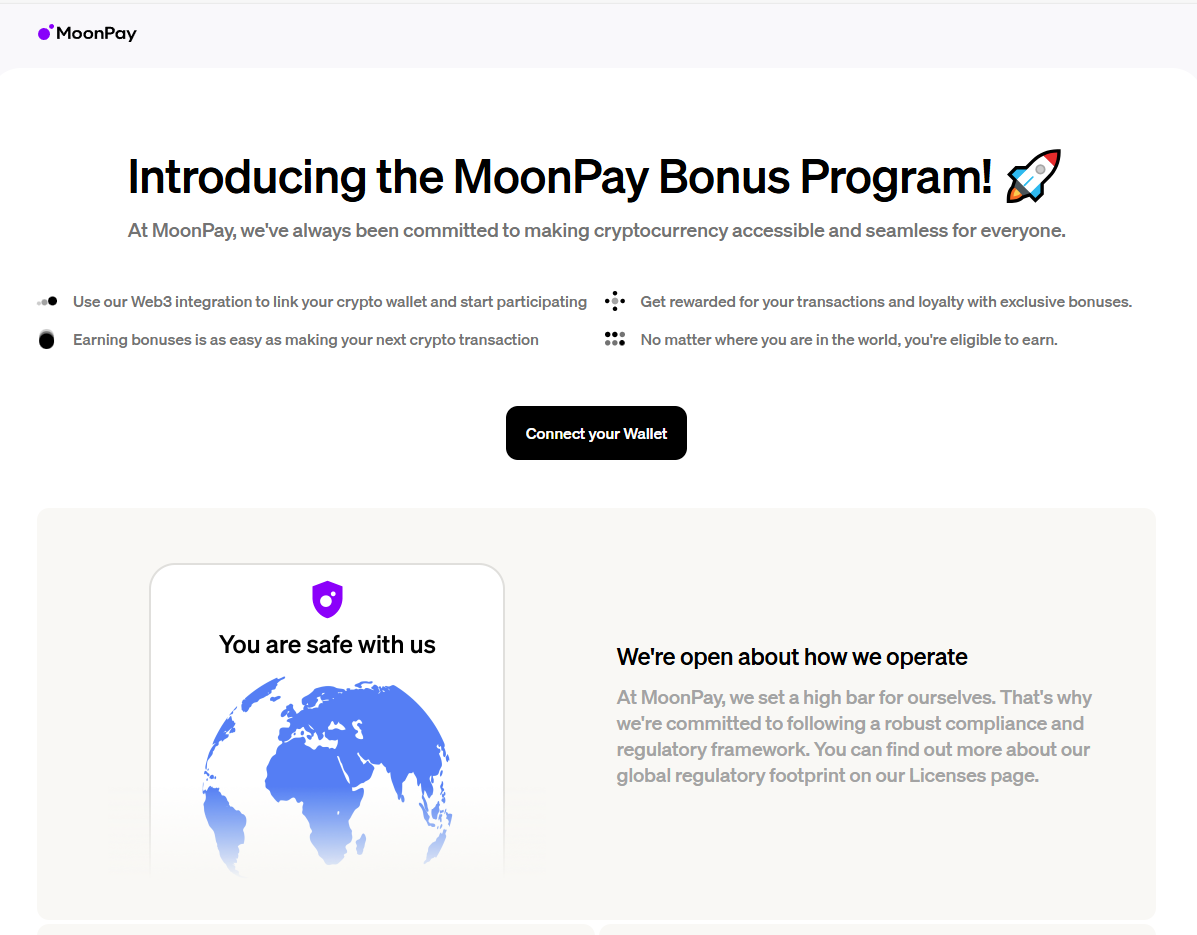This screenshot has height=935, width=1197.
Task: Click the Earning bonuses is as easy text
Action: pos(305,340)
